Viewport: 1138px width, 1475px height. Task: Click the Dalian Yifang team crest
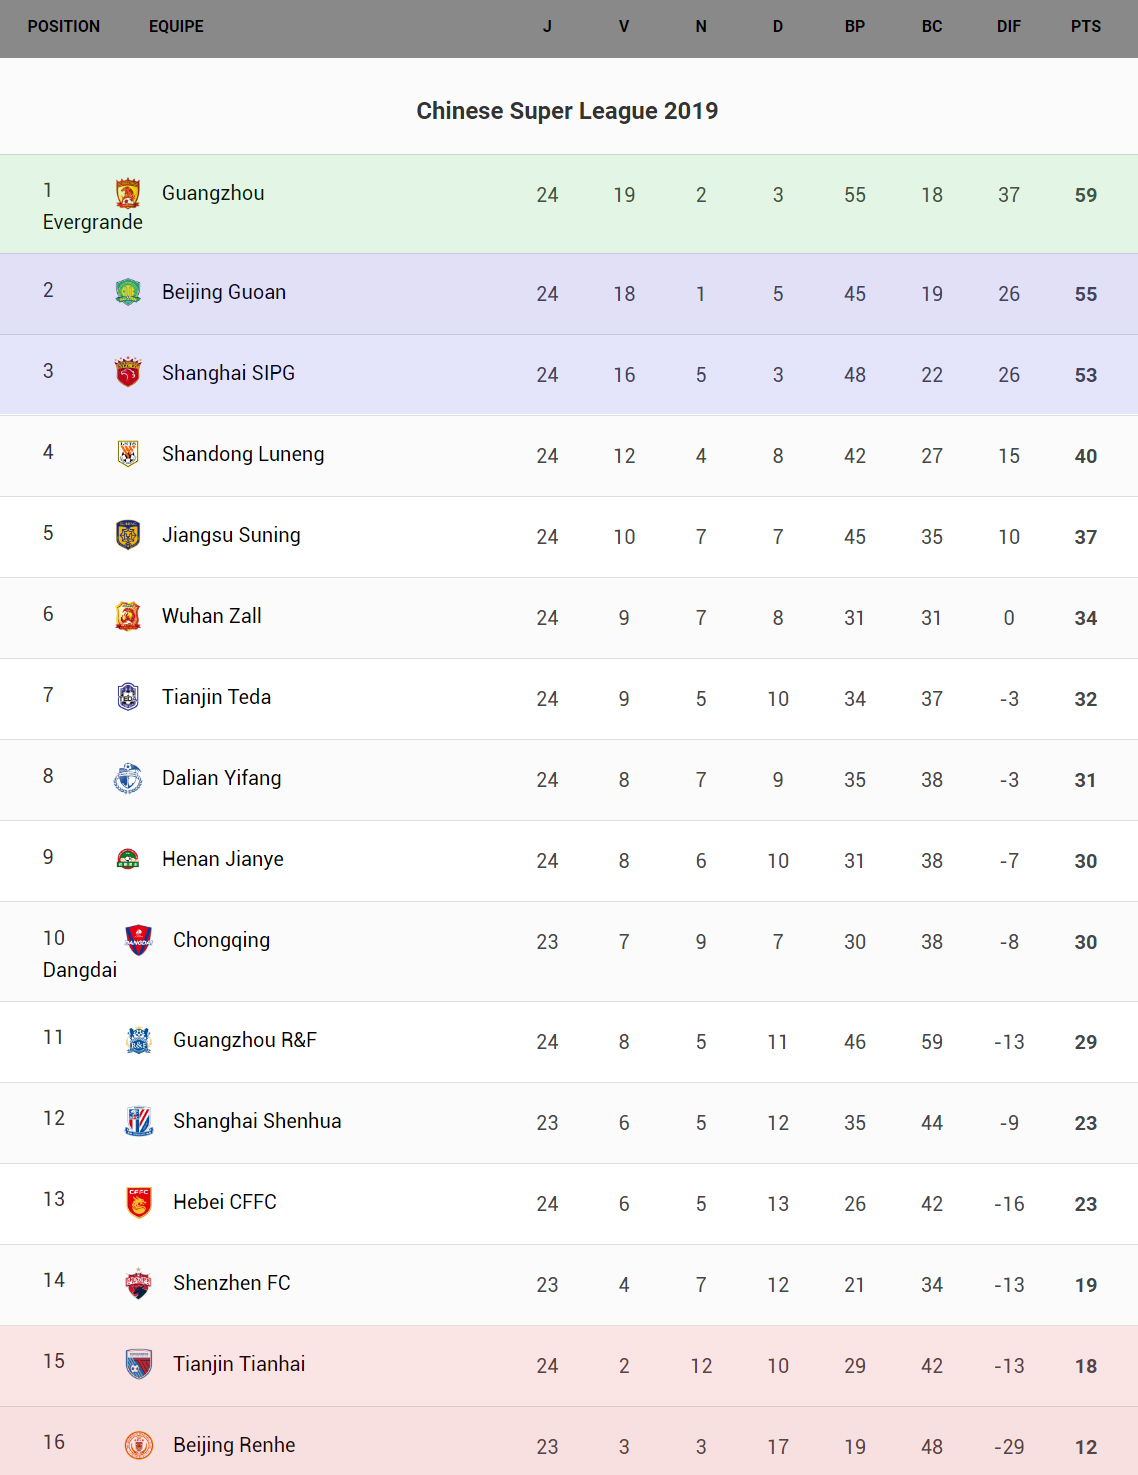(x=128, y=778)
